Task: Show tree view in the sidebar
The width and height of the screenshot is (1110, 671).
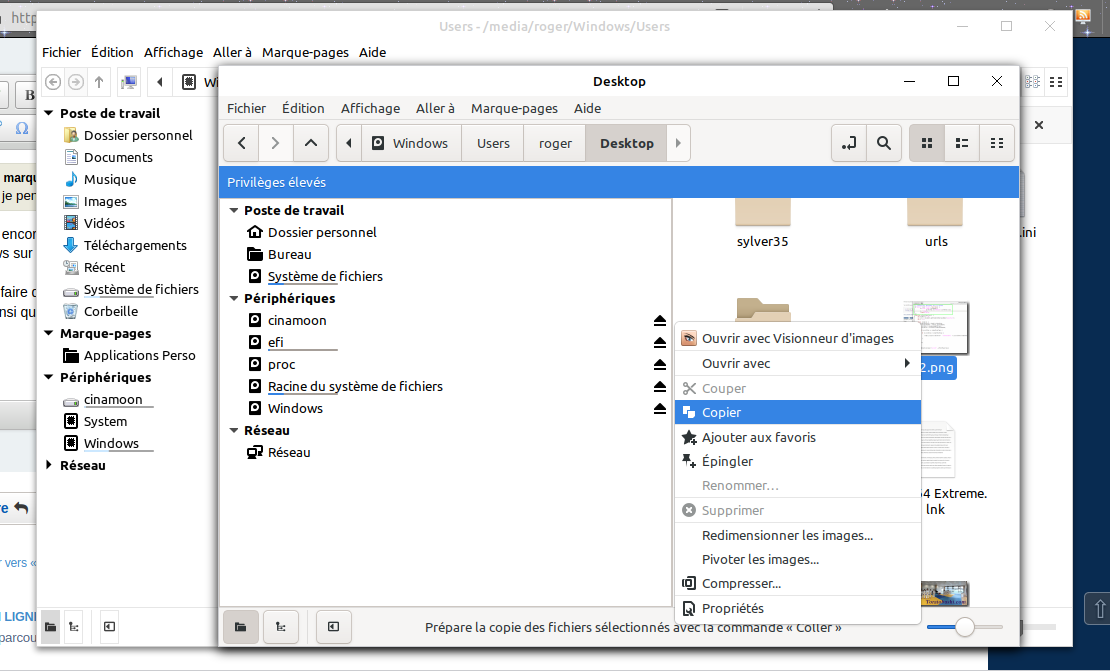Action: pos(281,627)
